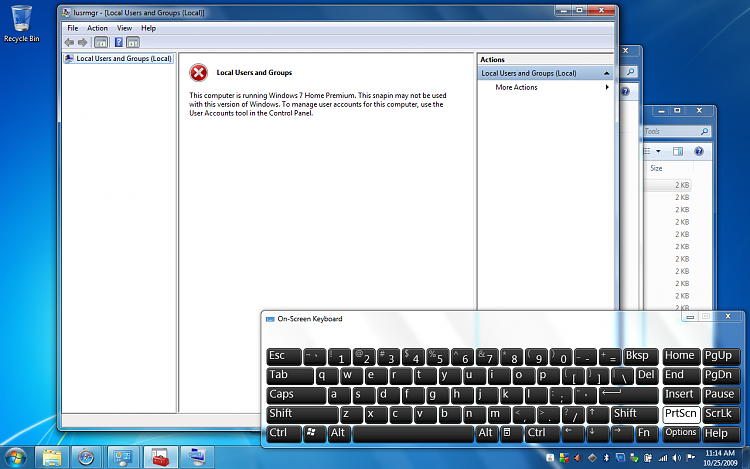Toggle the Fn key on On-Screen Keyboard

click(x=647, y=433)
